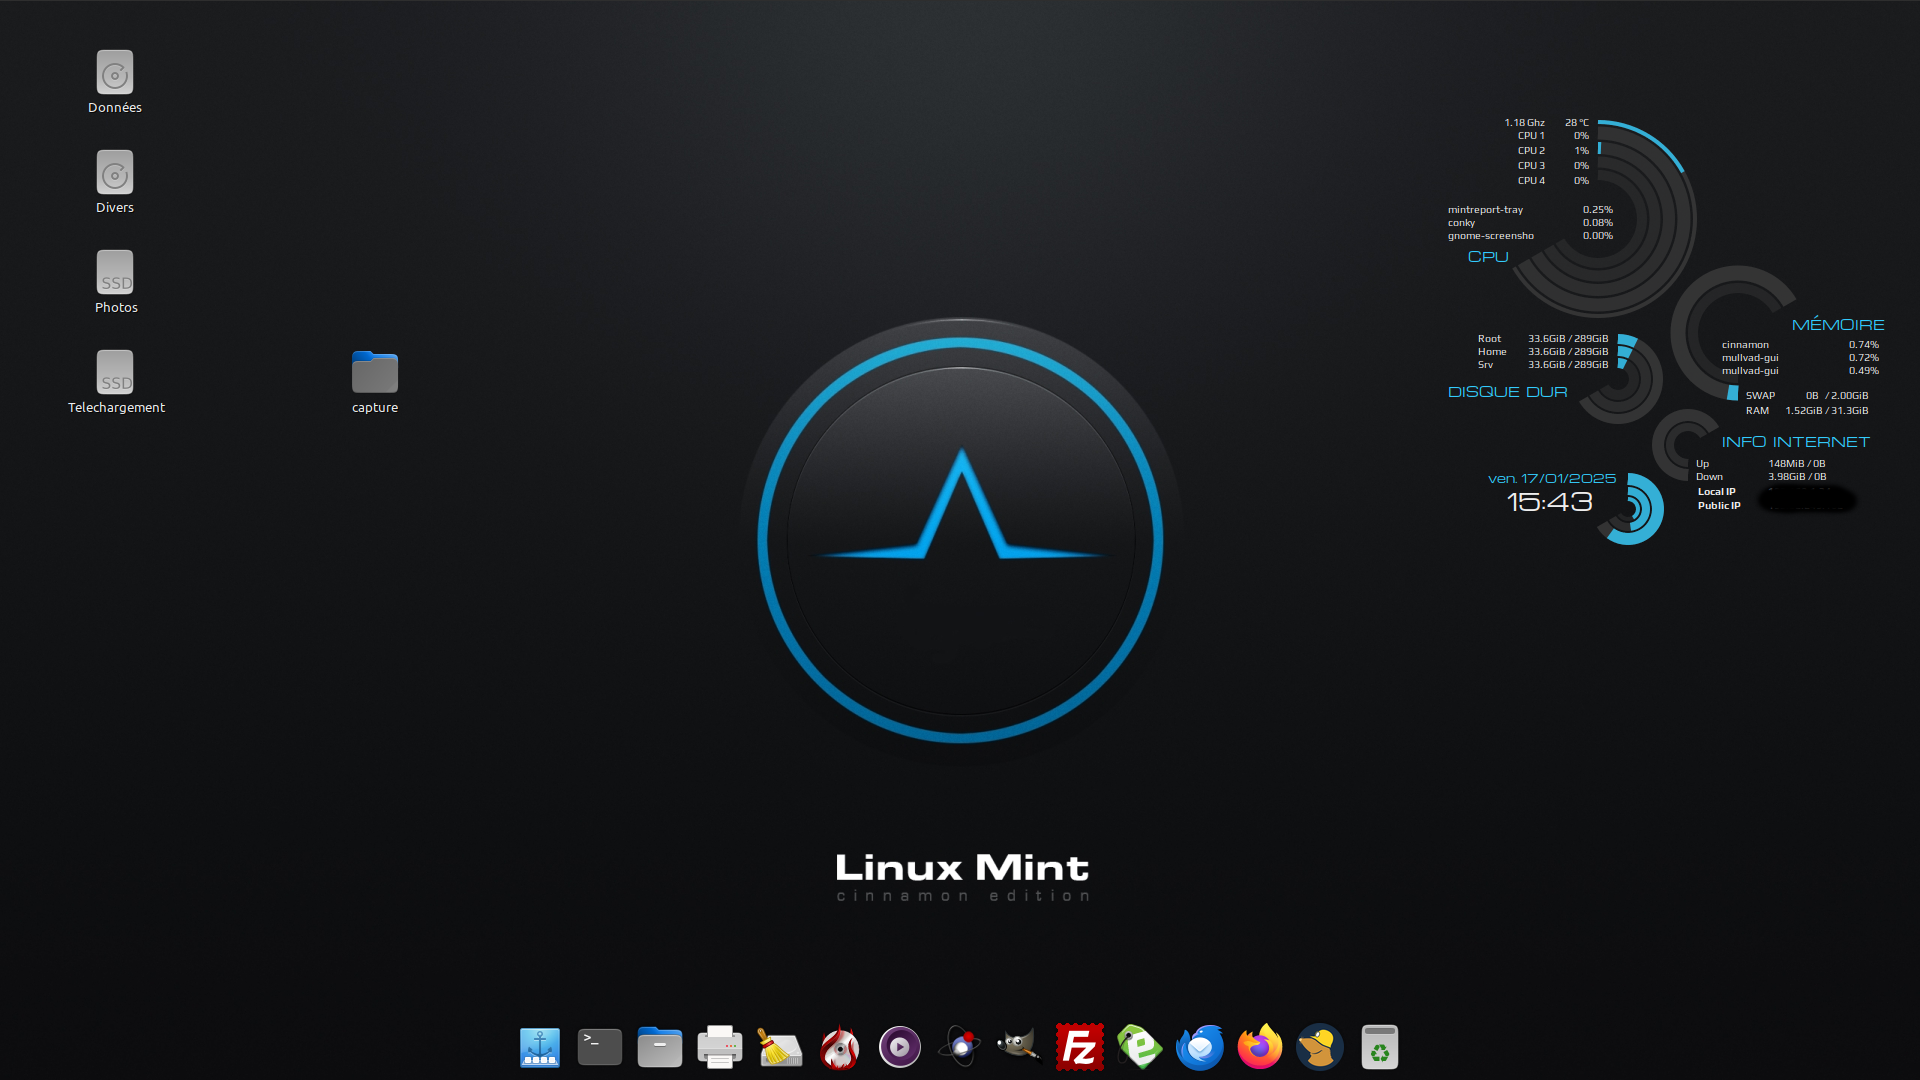The width and height of the screenshot is (1920, 1080).
Task: Open the capture folder on the desktop
Action: click(375, 373)
